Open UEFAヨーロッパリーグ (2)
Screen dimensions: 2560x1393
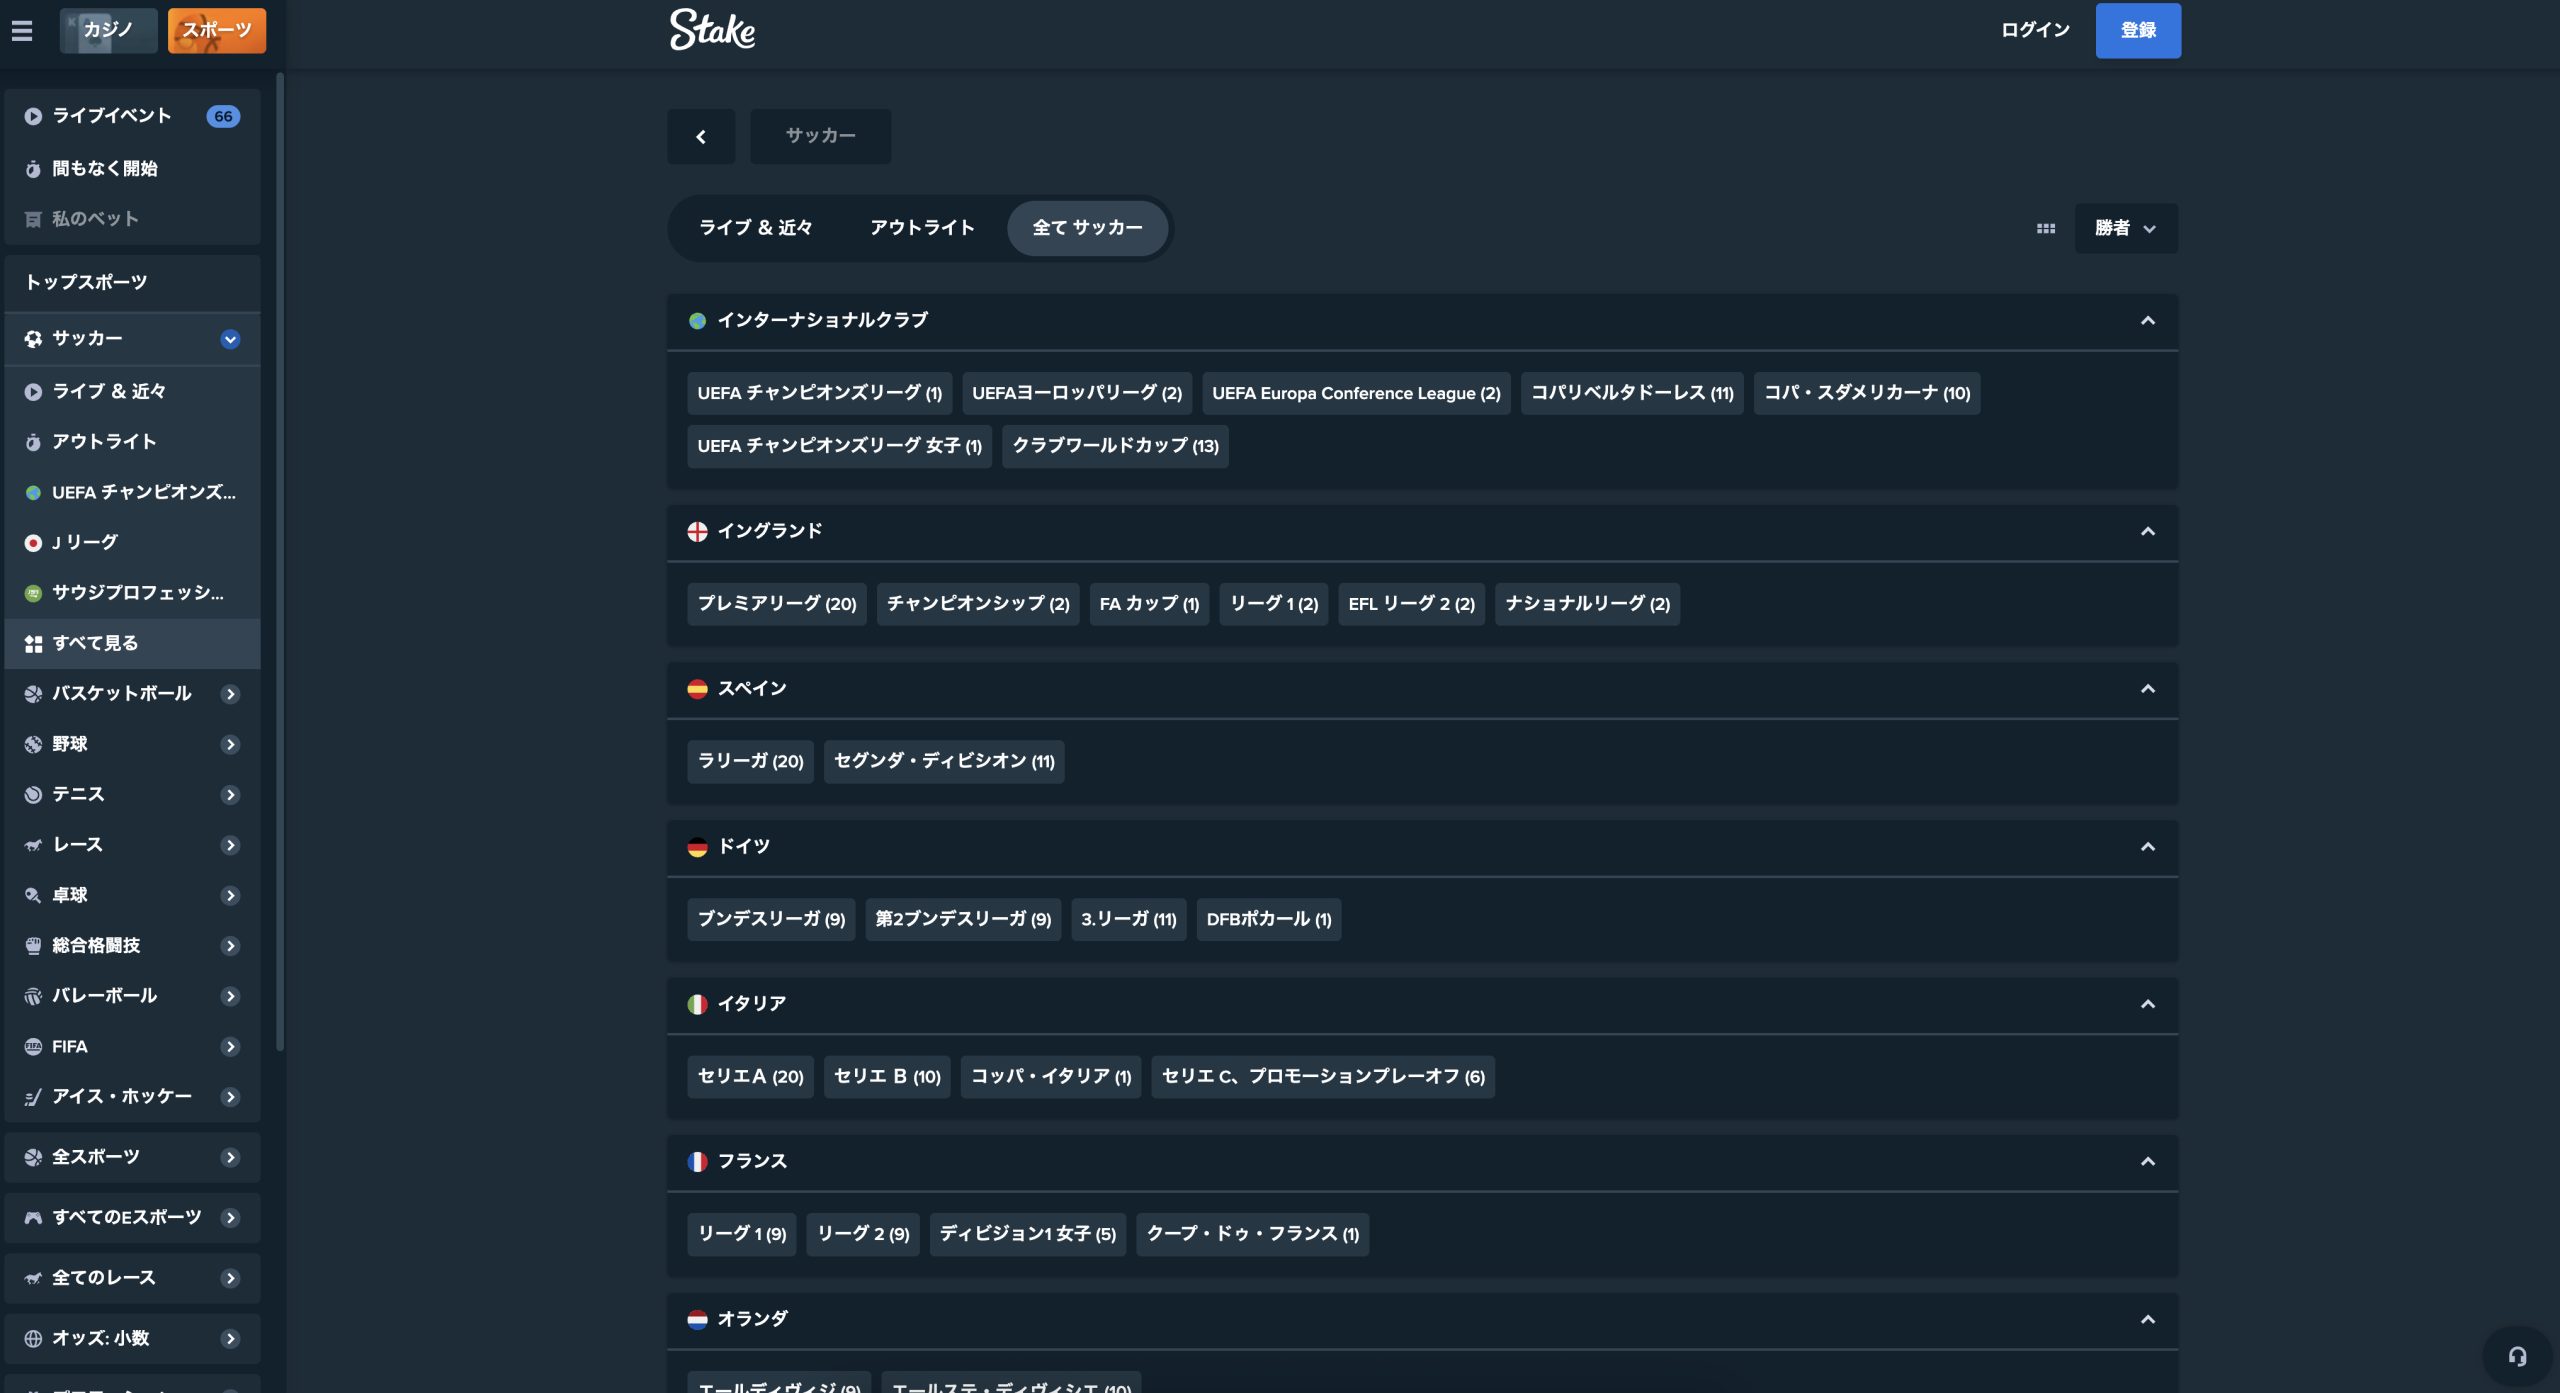(x=1077, y=394)
